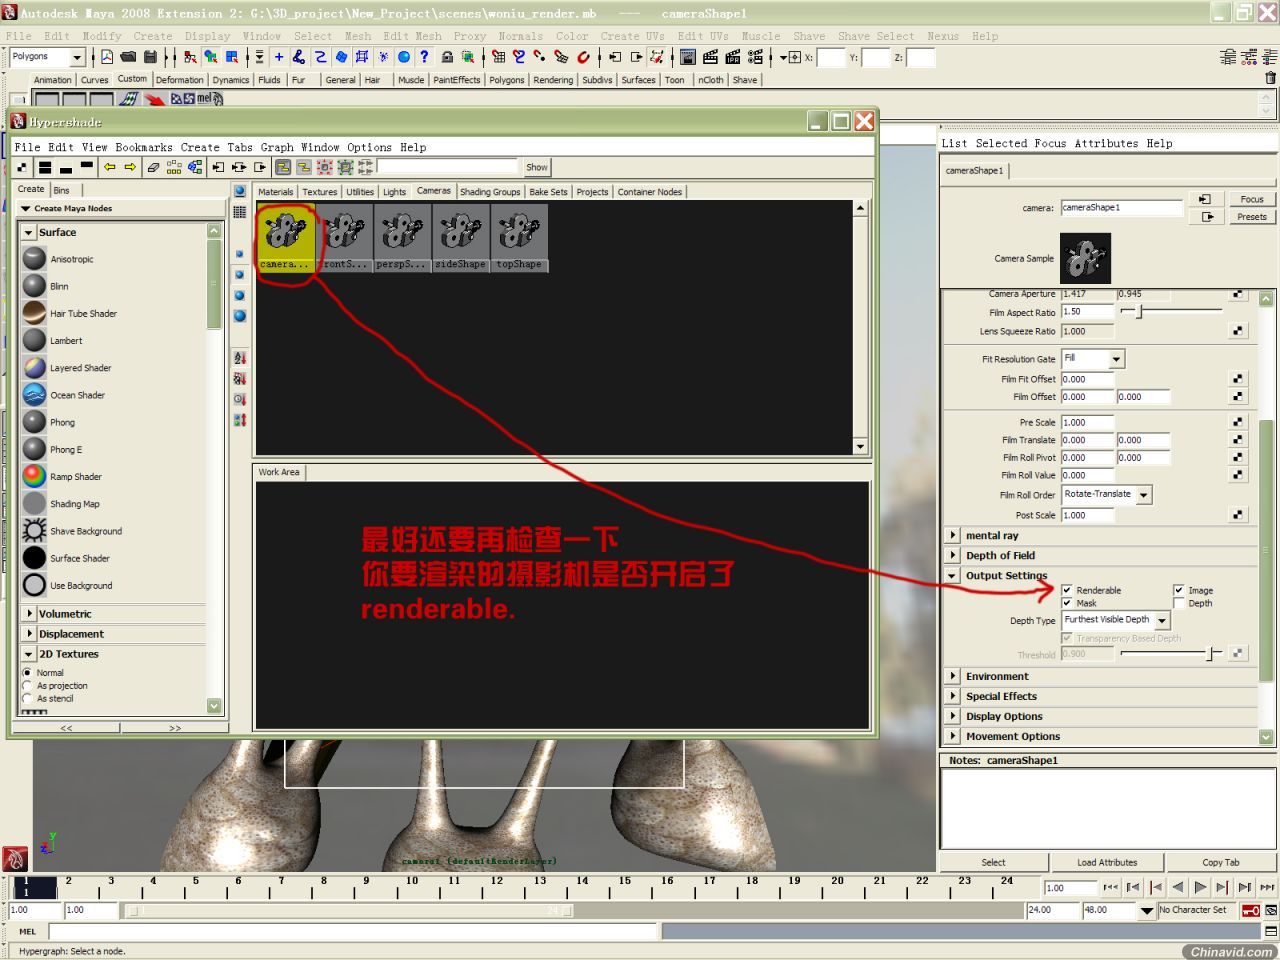Click the Ocean Shader node icon
1280x960 pixels.
tap(34, 395)
